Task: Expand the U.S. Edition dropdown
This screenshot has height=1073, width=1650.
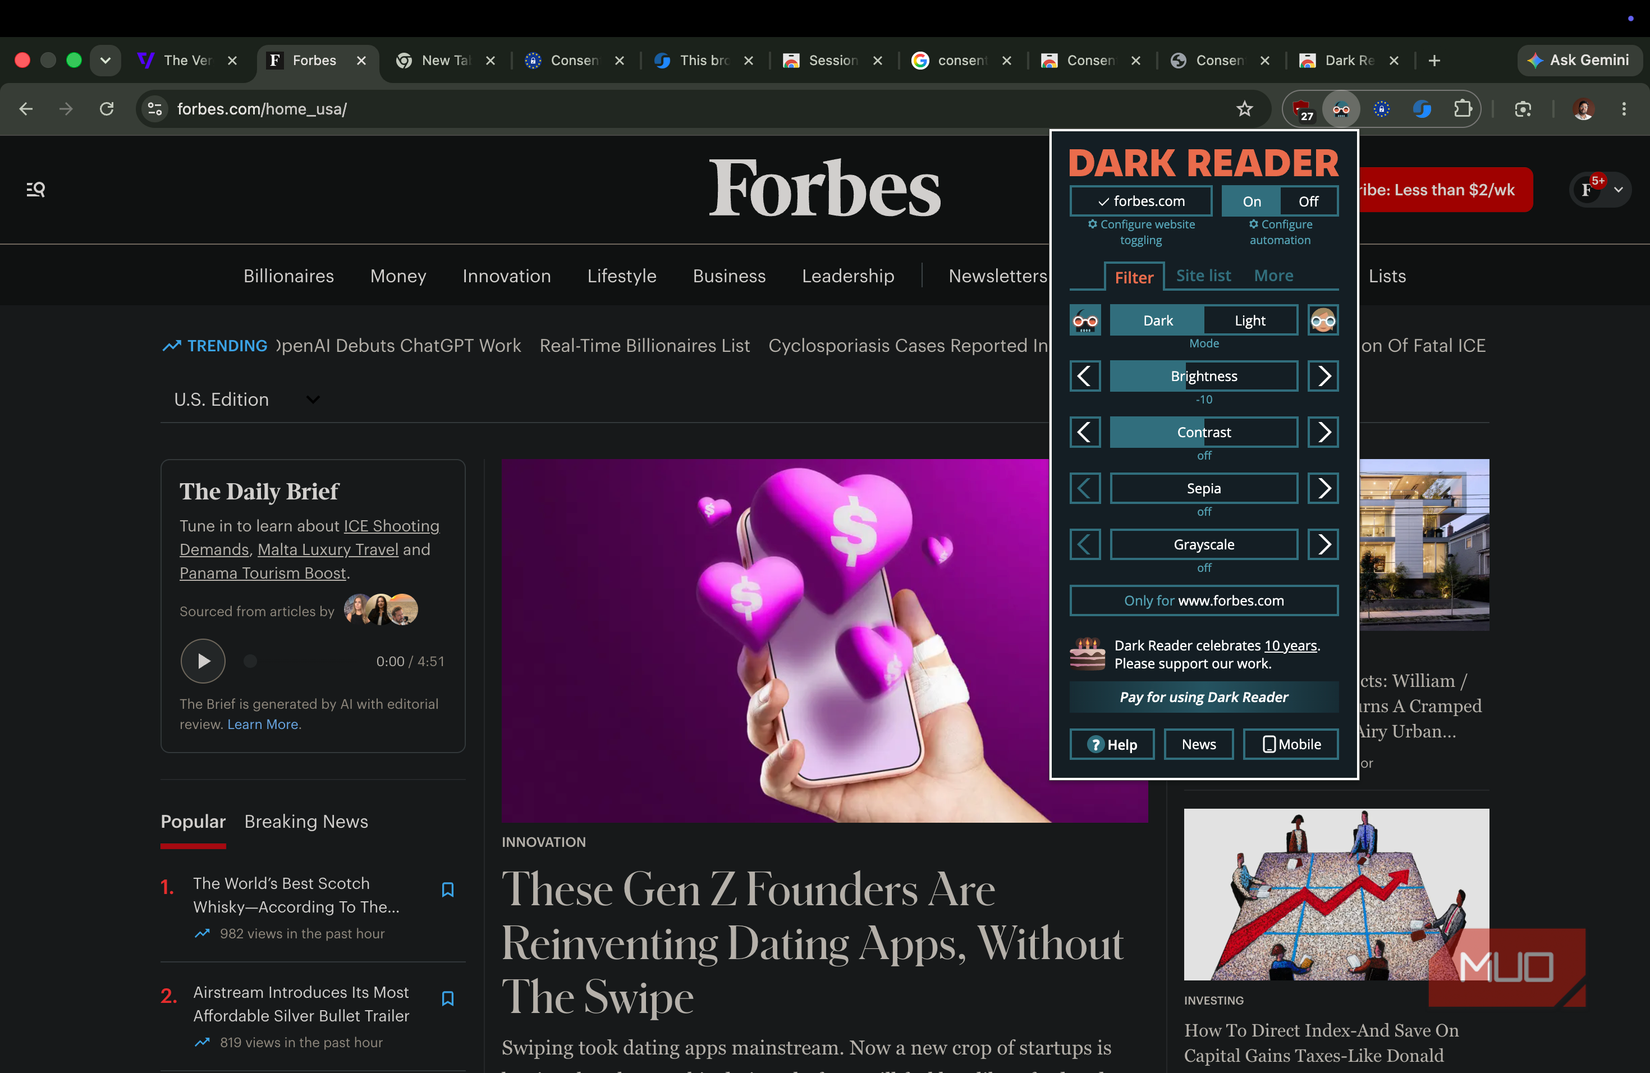Action: 246,399
